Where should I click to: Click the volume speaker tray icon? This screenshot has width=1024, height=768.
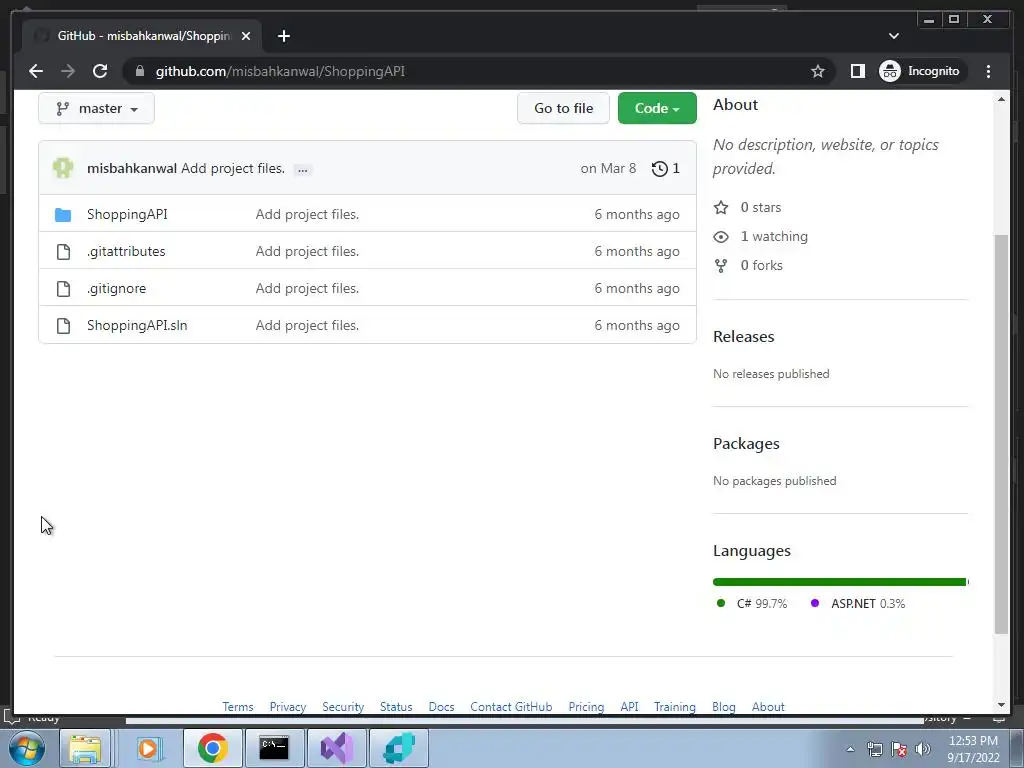[922, 749]
